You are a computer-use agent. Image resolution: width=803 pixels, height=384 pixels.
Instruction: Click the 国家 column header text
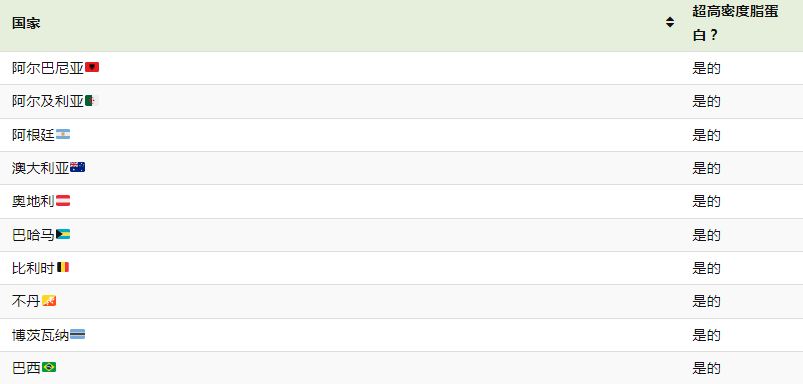(x=26, y=23)
